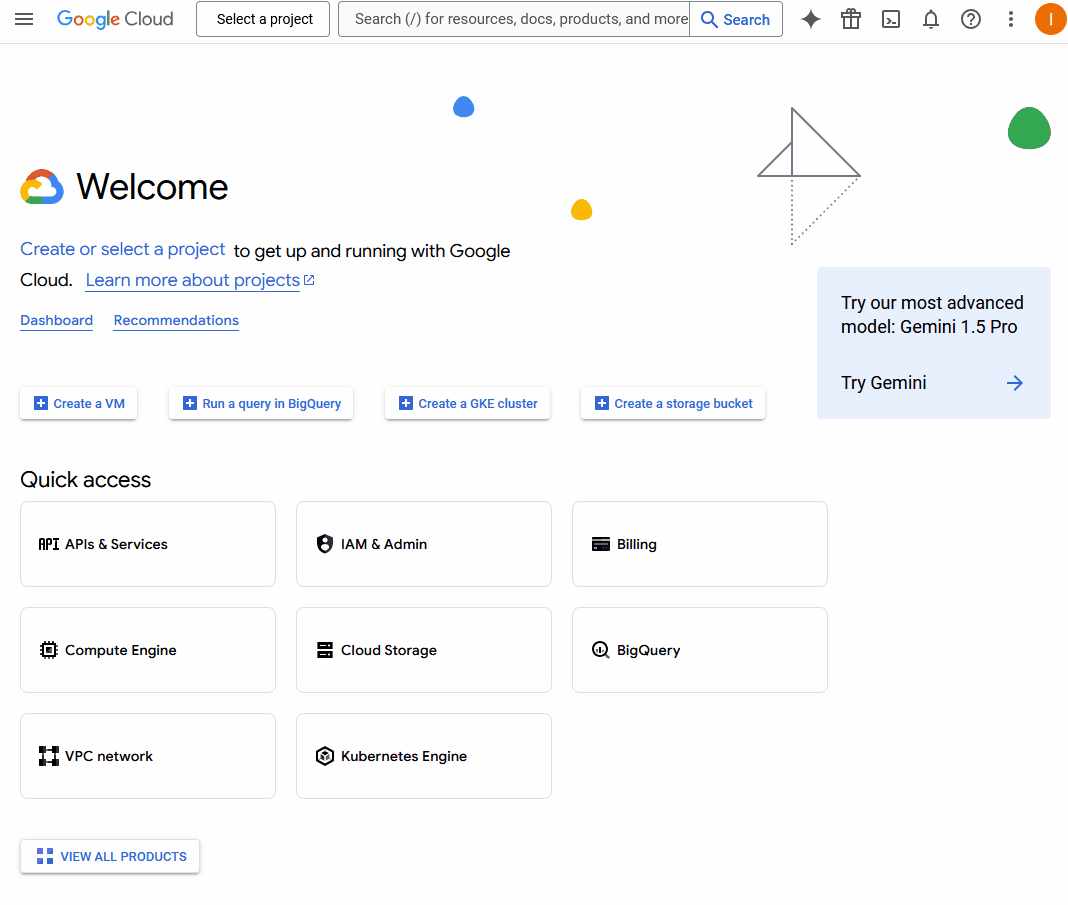
Task: Open the VPC network card
Action: [x=148, y=756]
